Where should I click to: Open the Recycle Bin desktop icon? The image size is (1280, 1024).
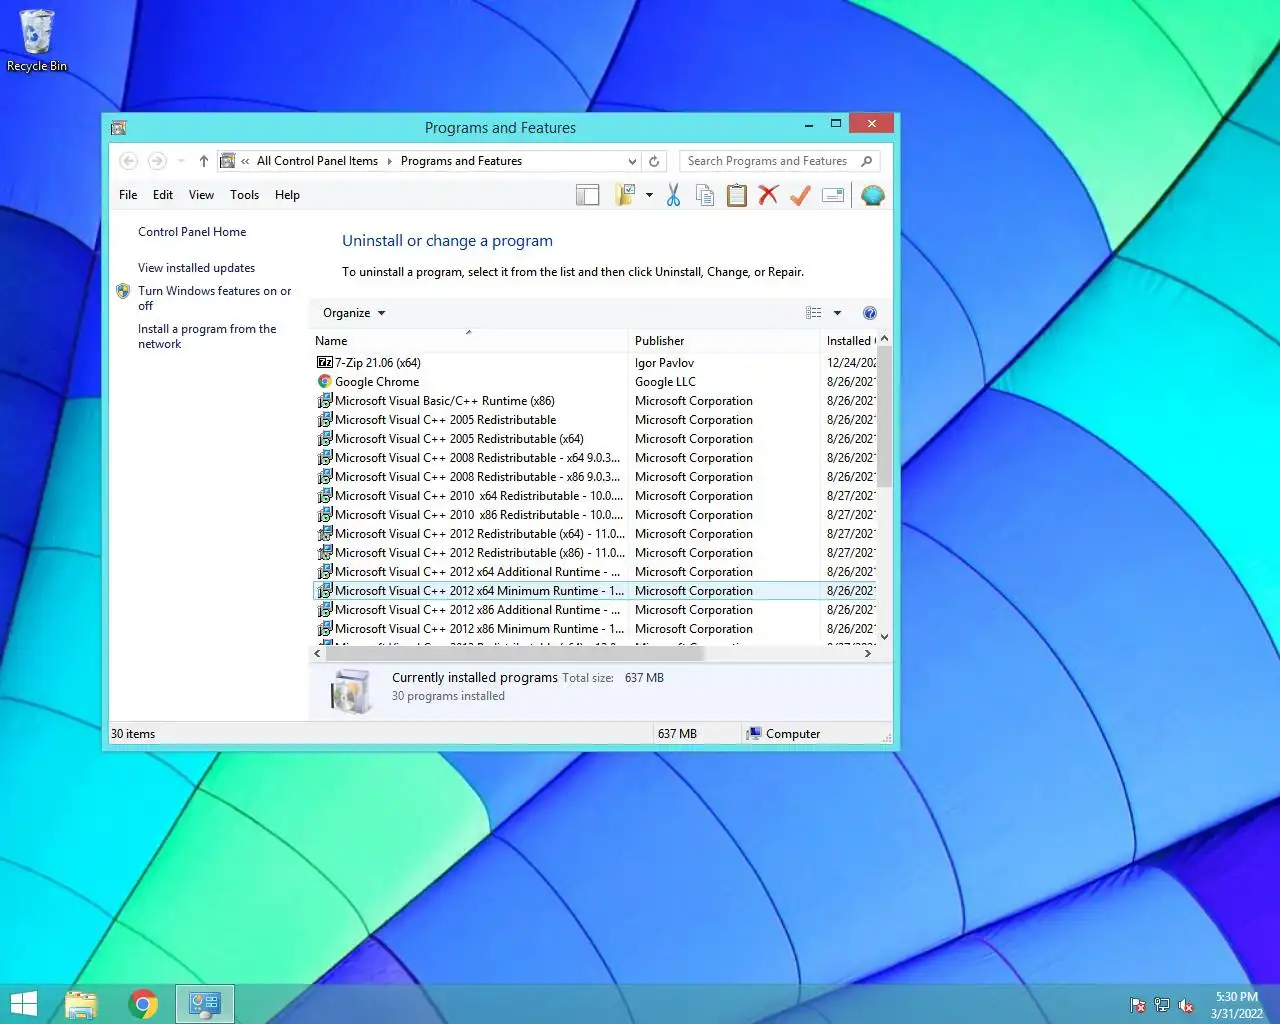37,41
